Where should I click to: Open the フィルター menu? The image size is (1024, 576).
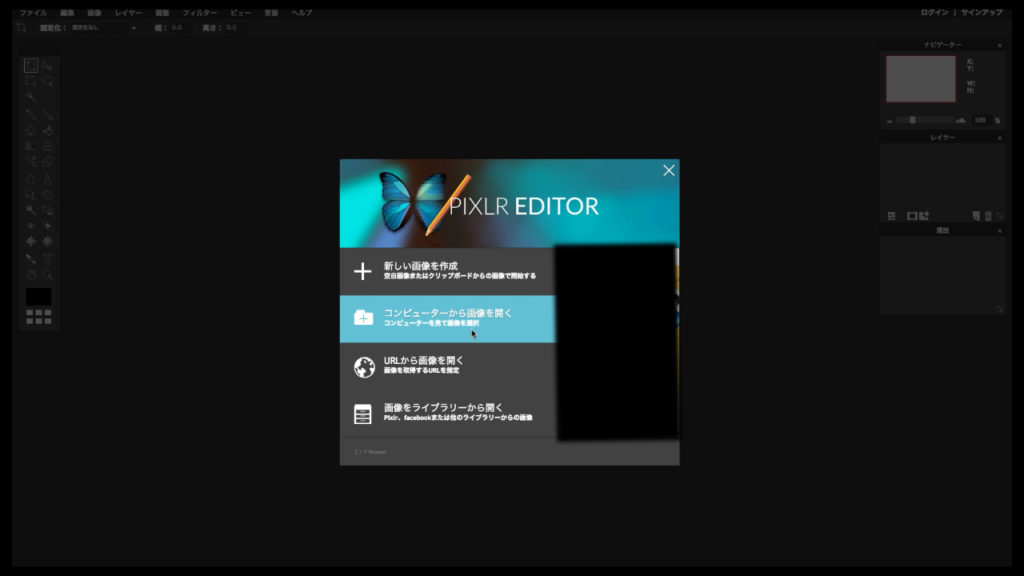[x=200, y=12]
